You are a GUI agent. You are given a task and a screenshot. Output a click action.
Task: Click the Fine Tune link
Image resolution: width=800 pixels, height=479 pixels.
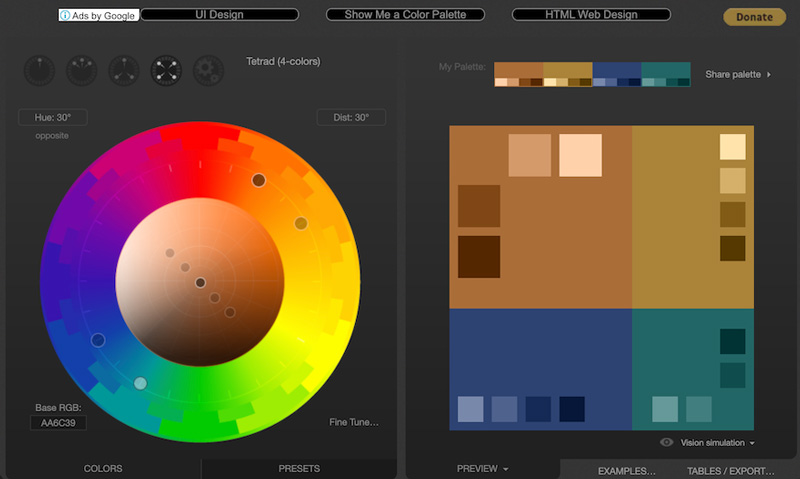coord(354,422)
